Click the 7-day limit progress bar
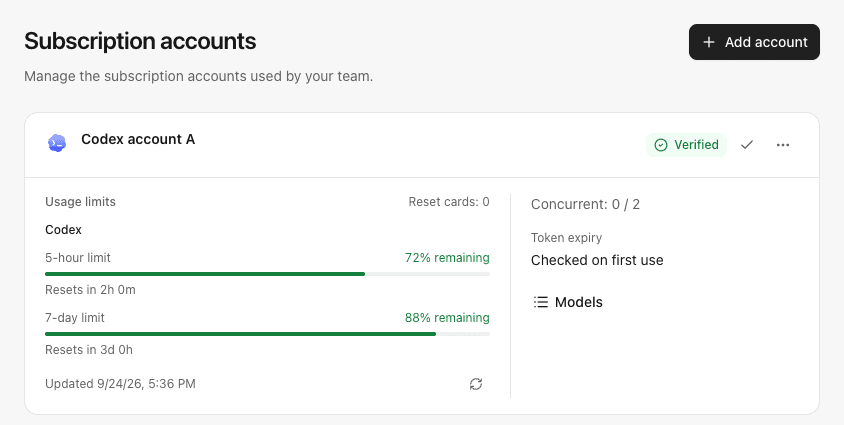844x425 pixels. point(268,334)
